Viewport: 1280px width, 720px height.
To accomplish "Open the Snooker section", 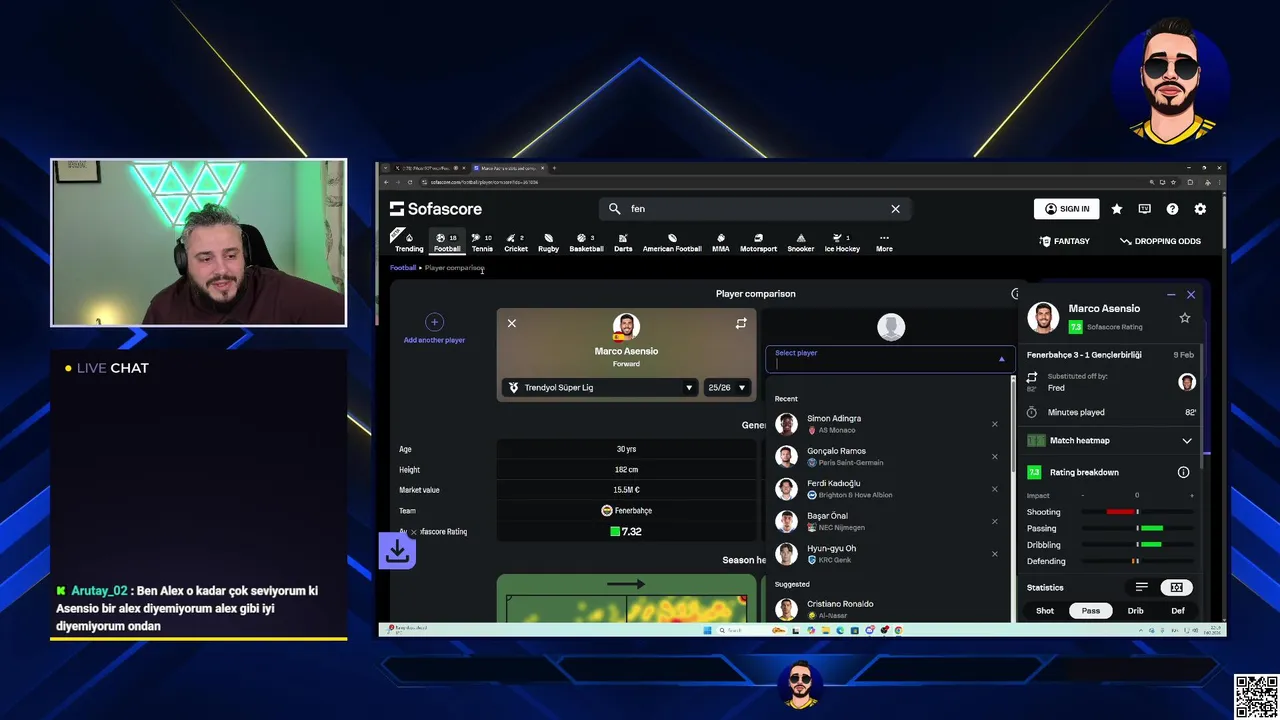I will pyautogui.click(x=800, y=242).
